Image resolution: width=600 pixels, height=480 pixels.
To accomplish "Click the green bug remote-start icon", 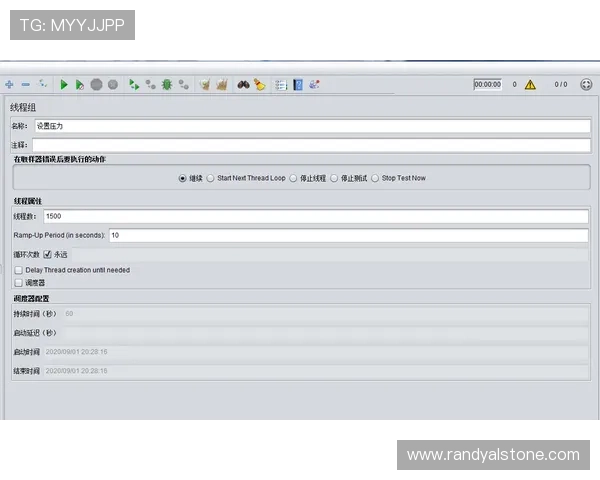I will pos(166,85).
